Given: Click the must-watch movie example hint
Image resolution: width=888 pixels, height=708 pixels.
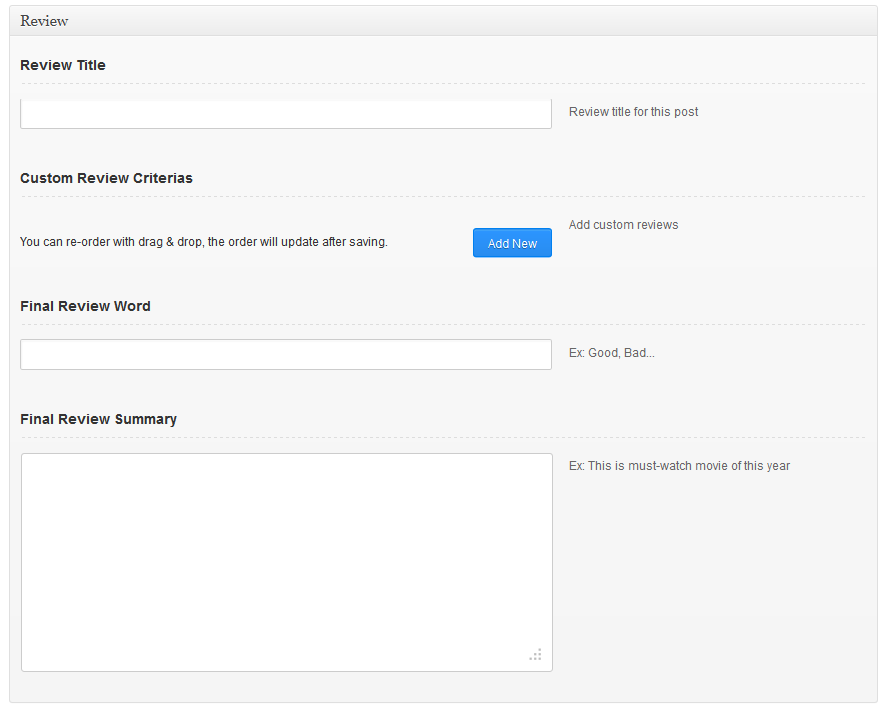Looking at the screenshot, I should [x=679, y=466].
